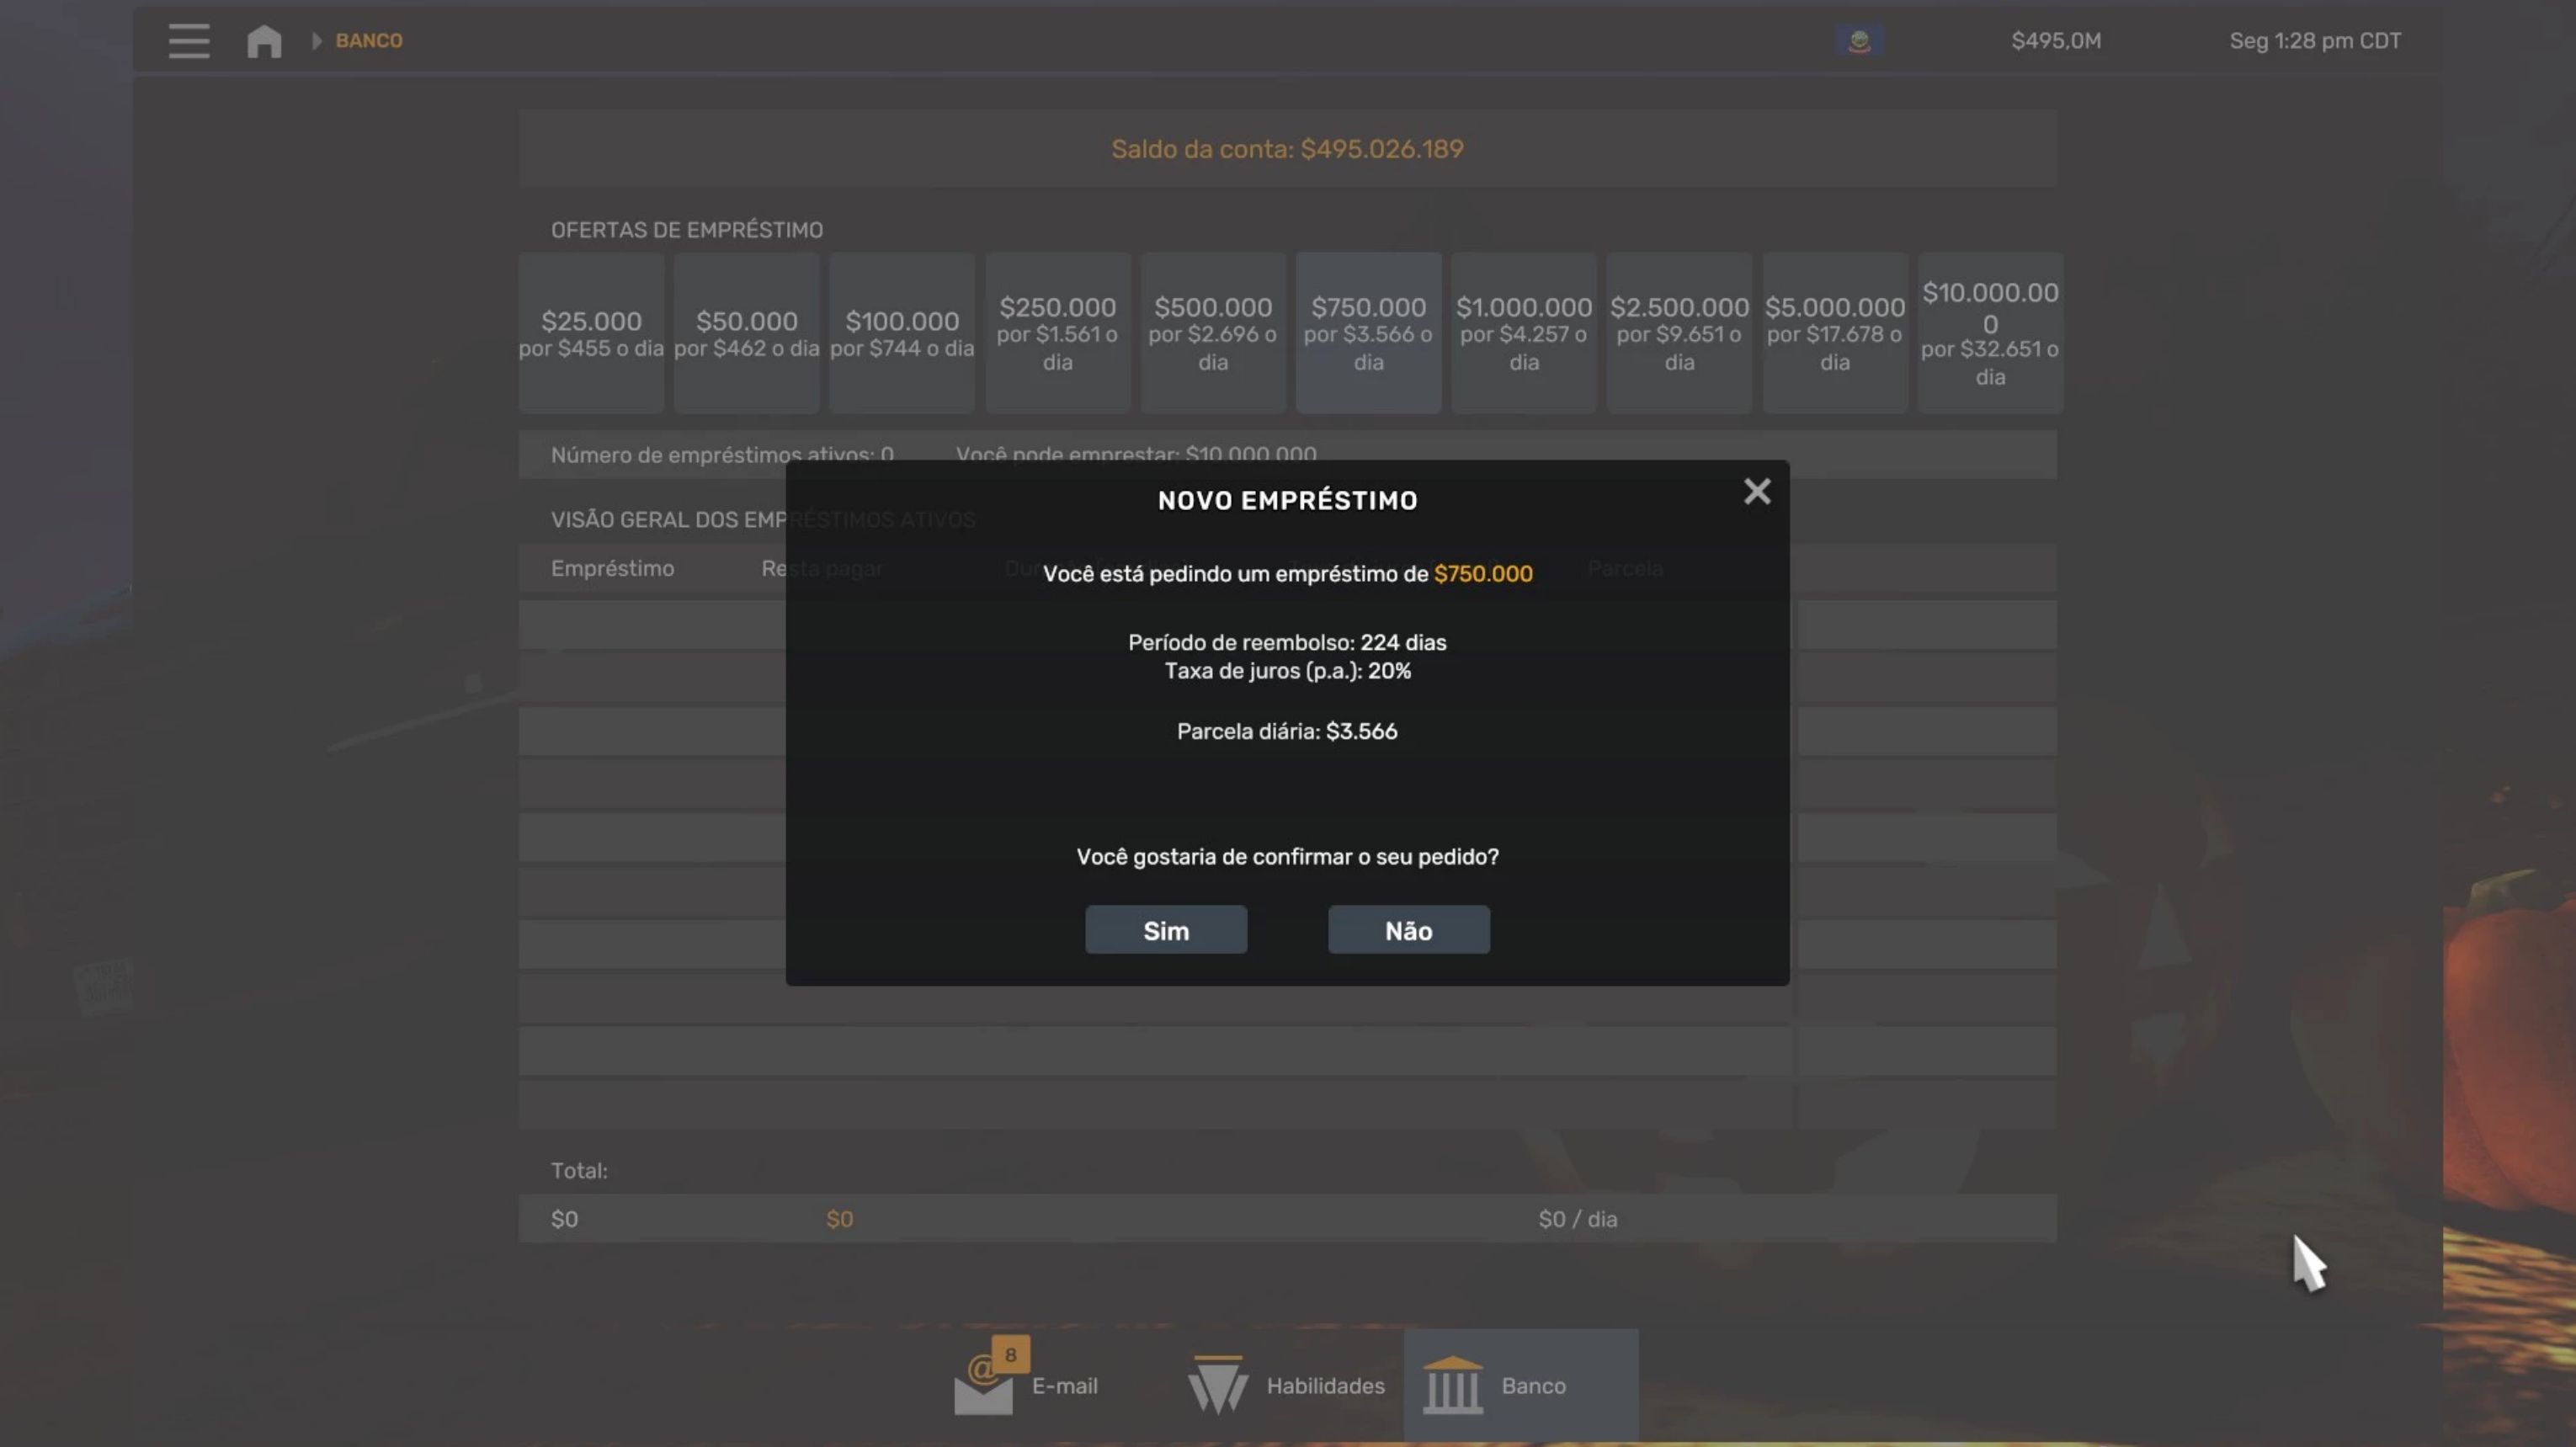The height and width of the screenshot is (1447, 2576).
Task: Select the Banco building icon
Action: [1452, 1385]
